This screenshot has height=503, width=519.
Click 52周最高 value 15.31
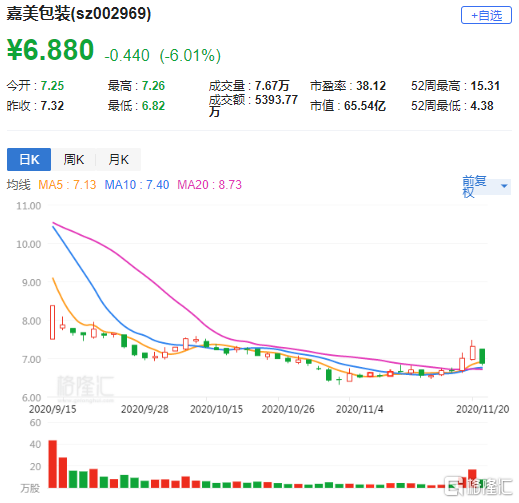(485, 86)
